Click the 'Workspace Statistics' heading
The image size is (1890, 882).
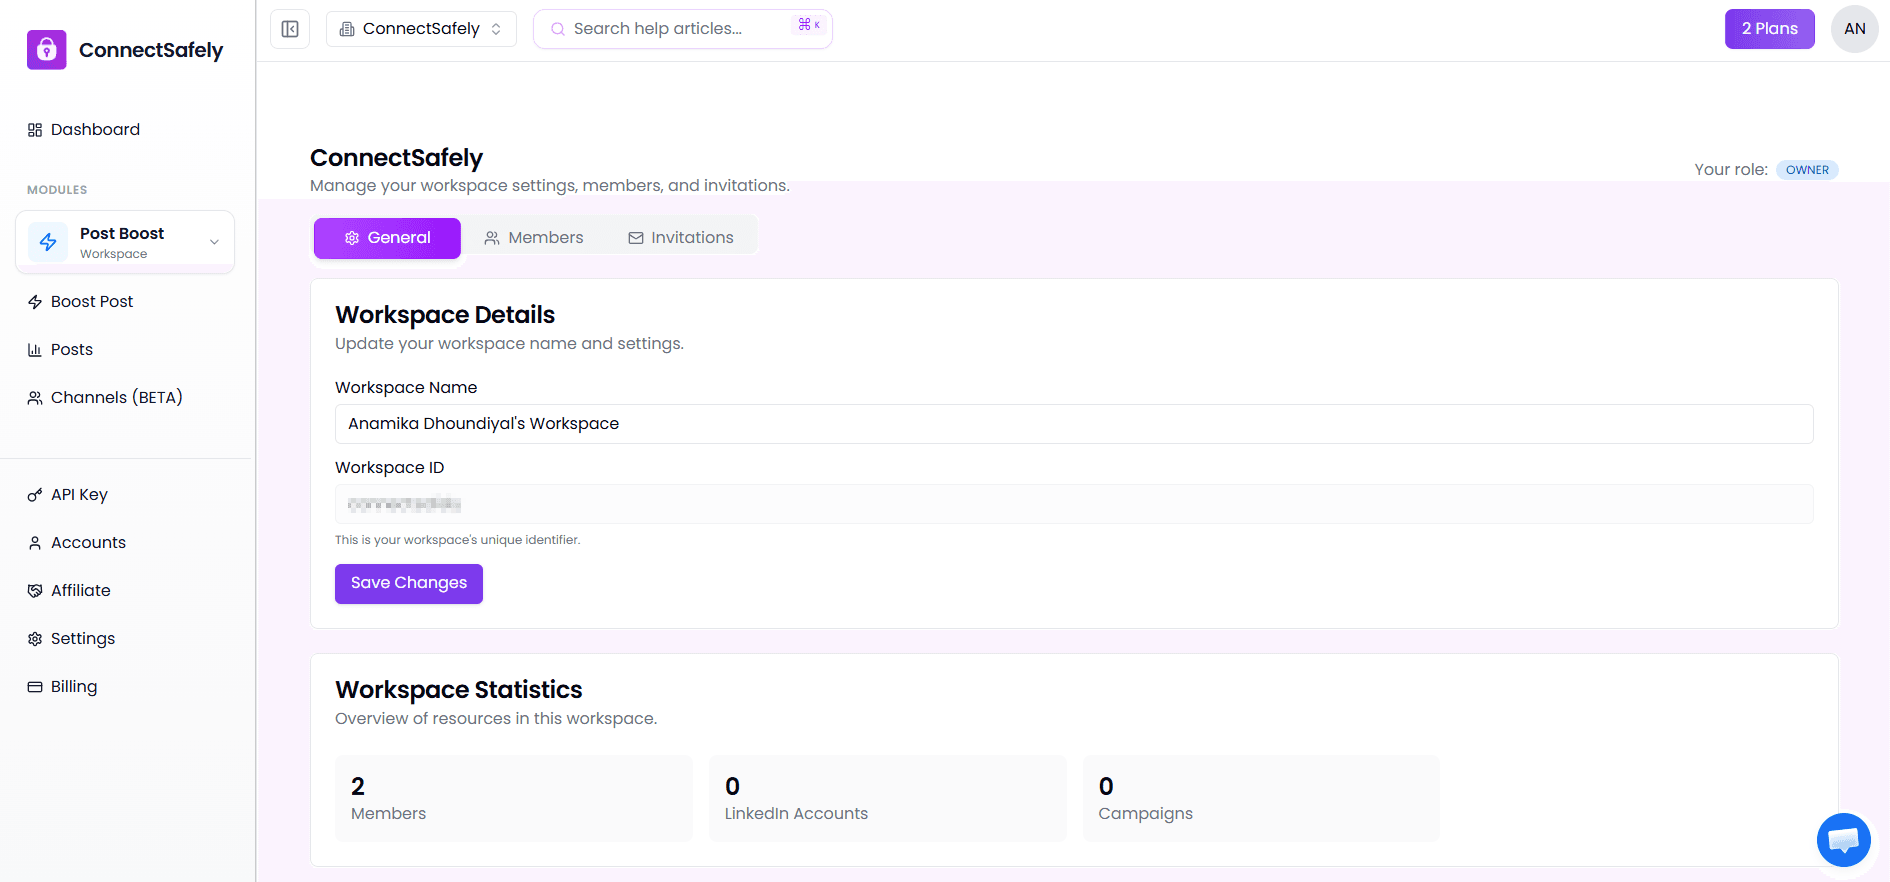coord(459,690)
